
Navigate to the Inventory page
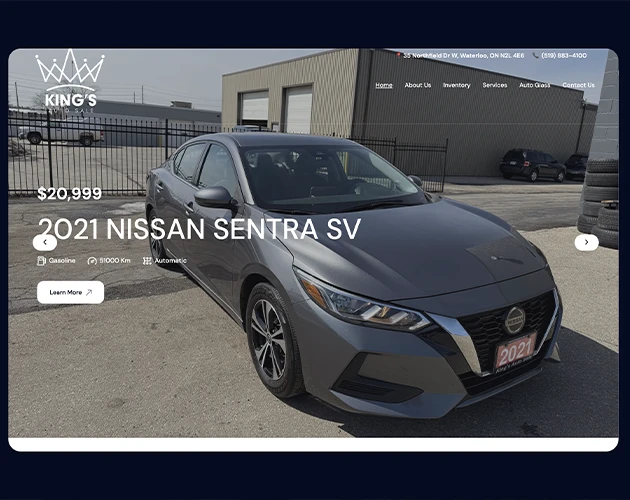[x=456, y=85]
